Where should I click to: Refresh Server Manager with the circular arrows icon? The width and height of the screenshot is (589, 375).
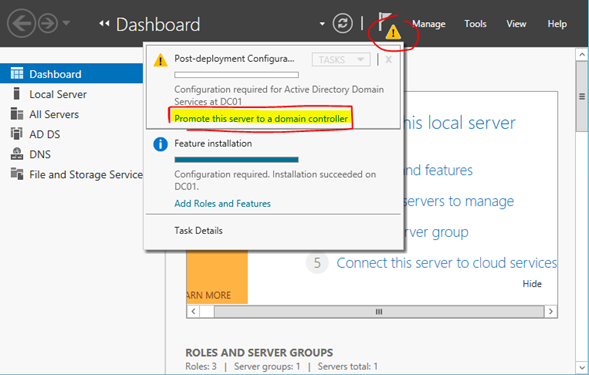click(x=343, y=23)
